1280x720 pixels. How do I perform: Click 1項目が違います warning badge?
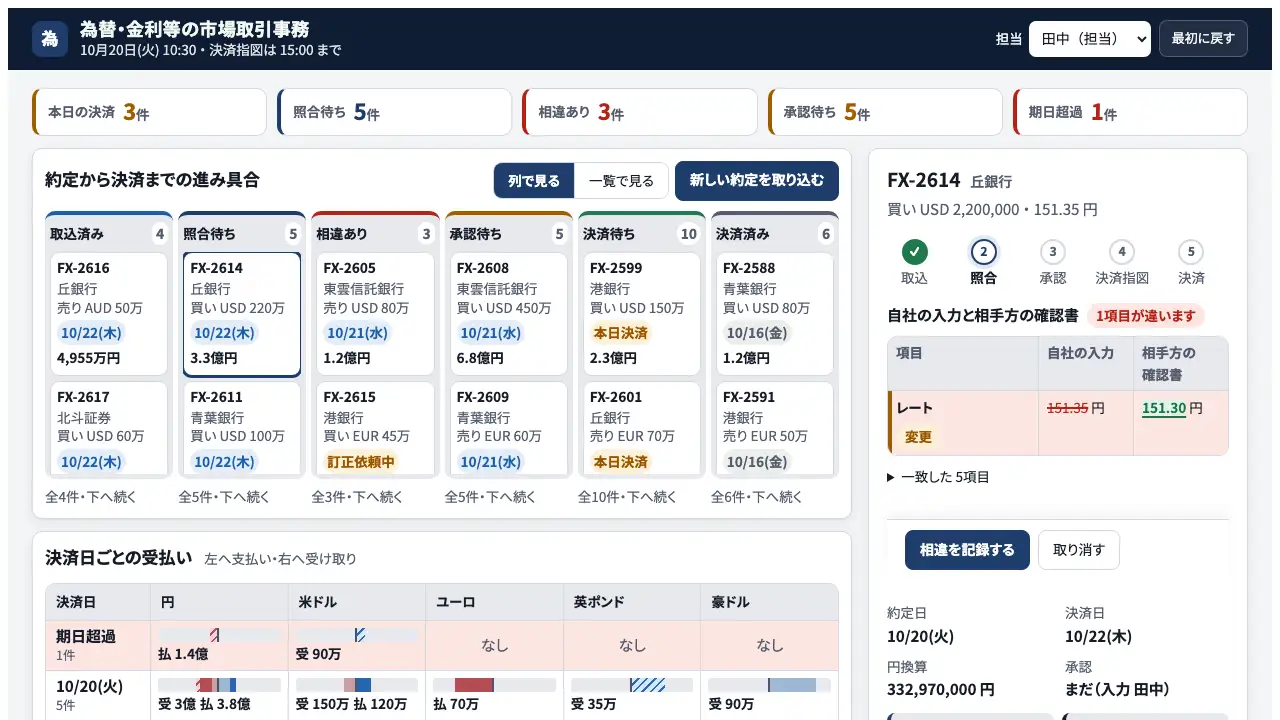[1146, 316]
